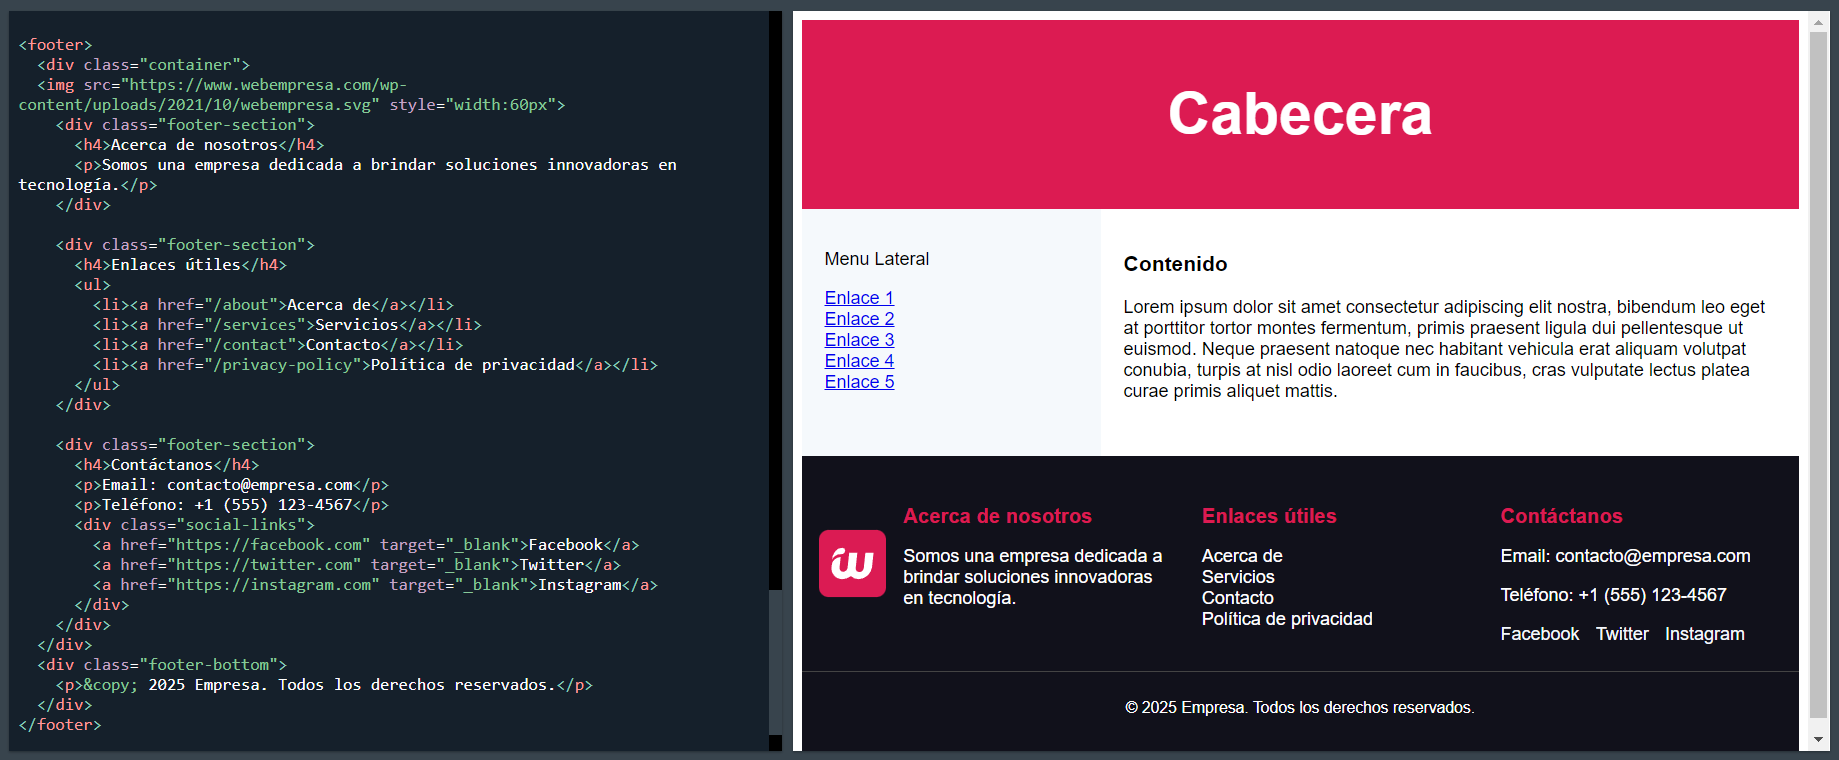
Task: Click the closing </footer> tag in code
Action: coord(60,725)
